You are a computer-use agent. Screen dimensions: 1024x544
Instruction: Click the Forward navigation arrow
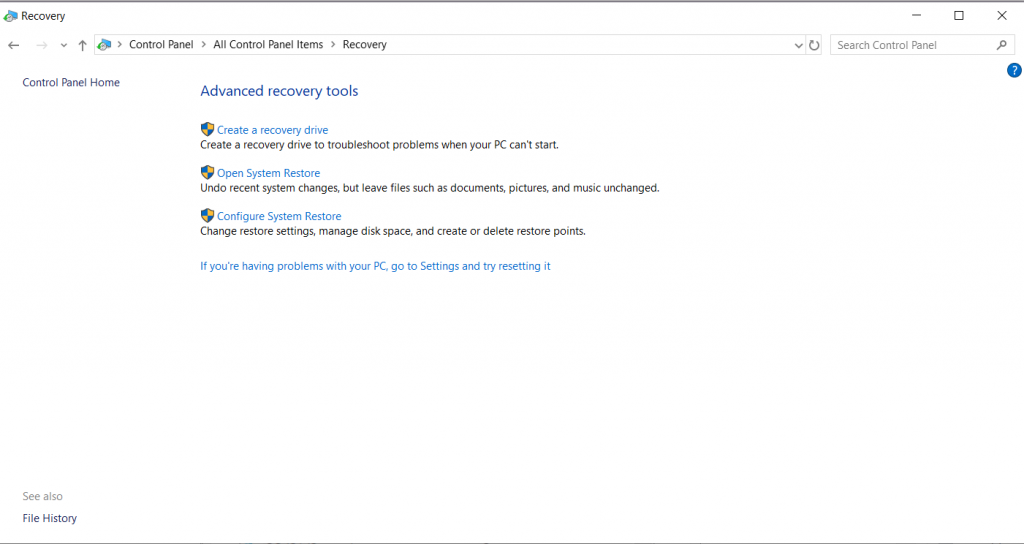click(42, 45)
